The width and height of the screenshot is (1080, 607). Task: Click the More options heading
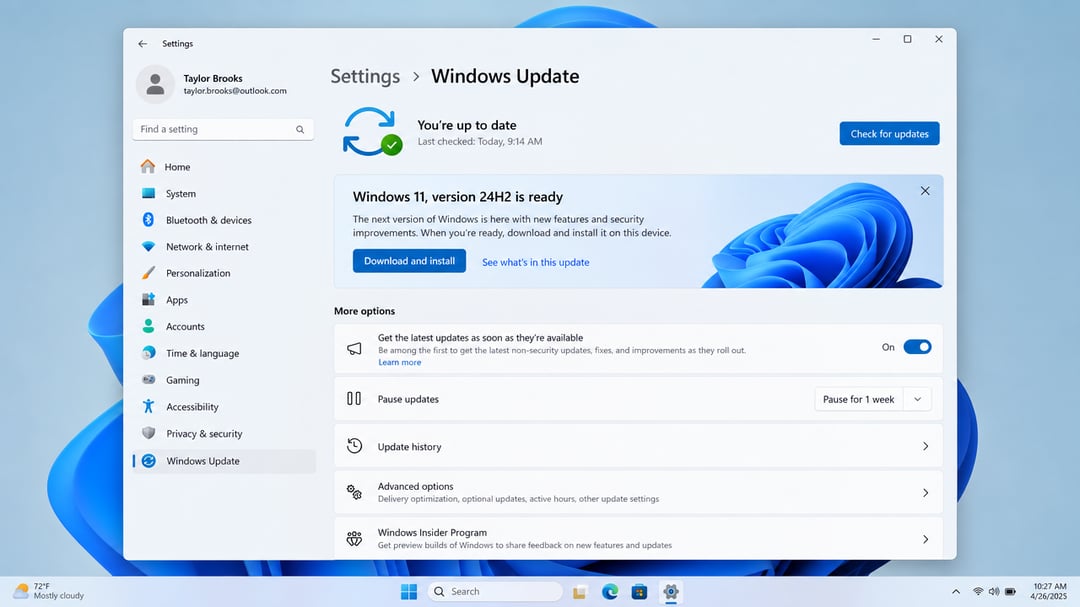coord(364,311)
